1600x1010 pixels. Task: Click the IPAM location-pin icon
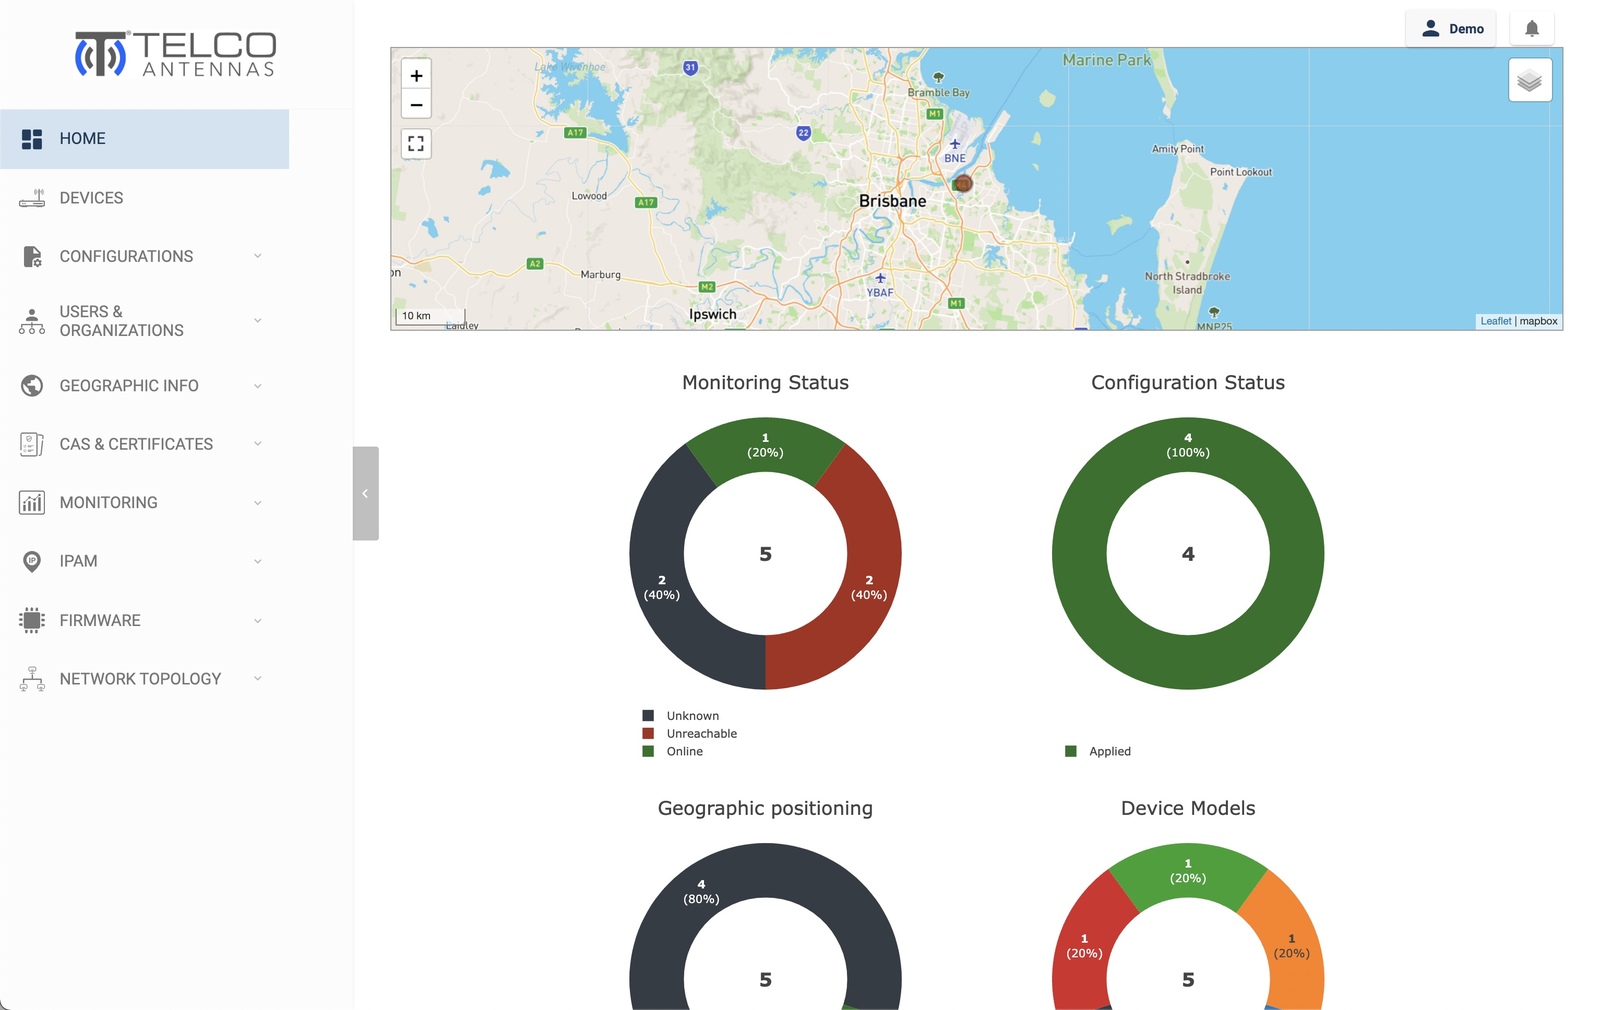[32, 561]
